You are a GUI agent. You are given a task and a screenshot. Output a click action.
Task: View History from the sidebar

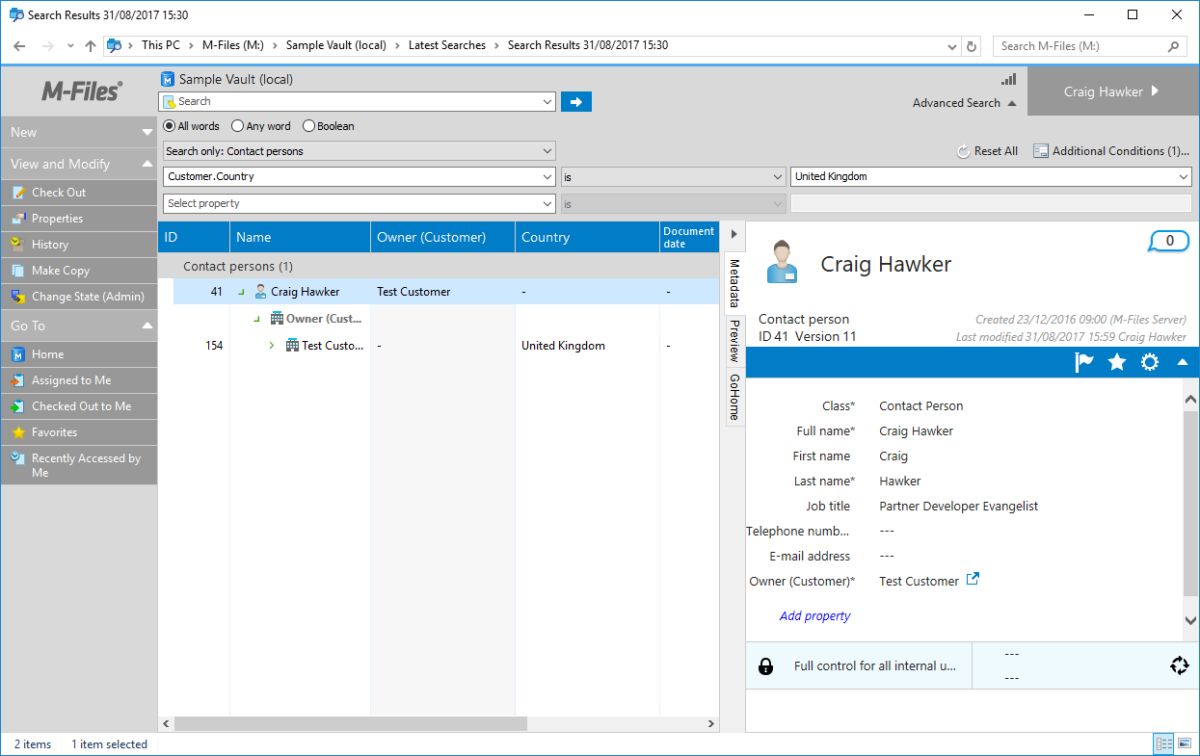click(78, 244)
